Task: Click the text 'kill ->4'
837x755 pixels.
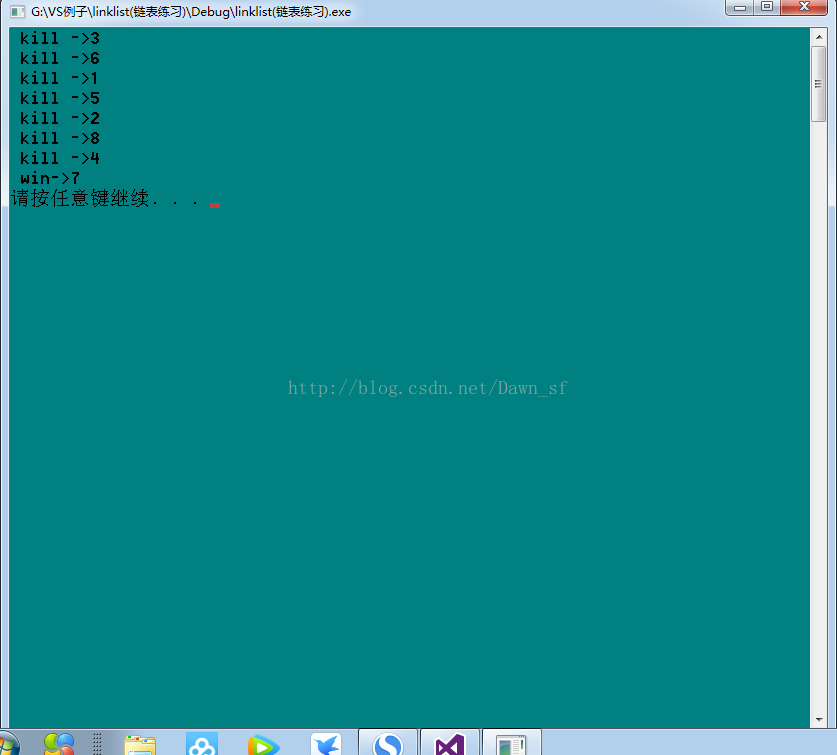Action: pyautogui.click(x=60, y=158)
